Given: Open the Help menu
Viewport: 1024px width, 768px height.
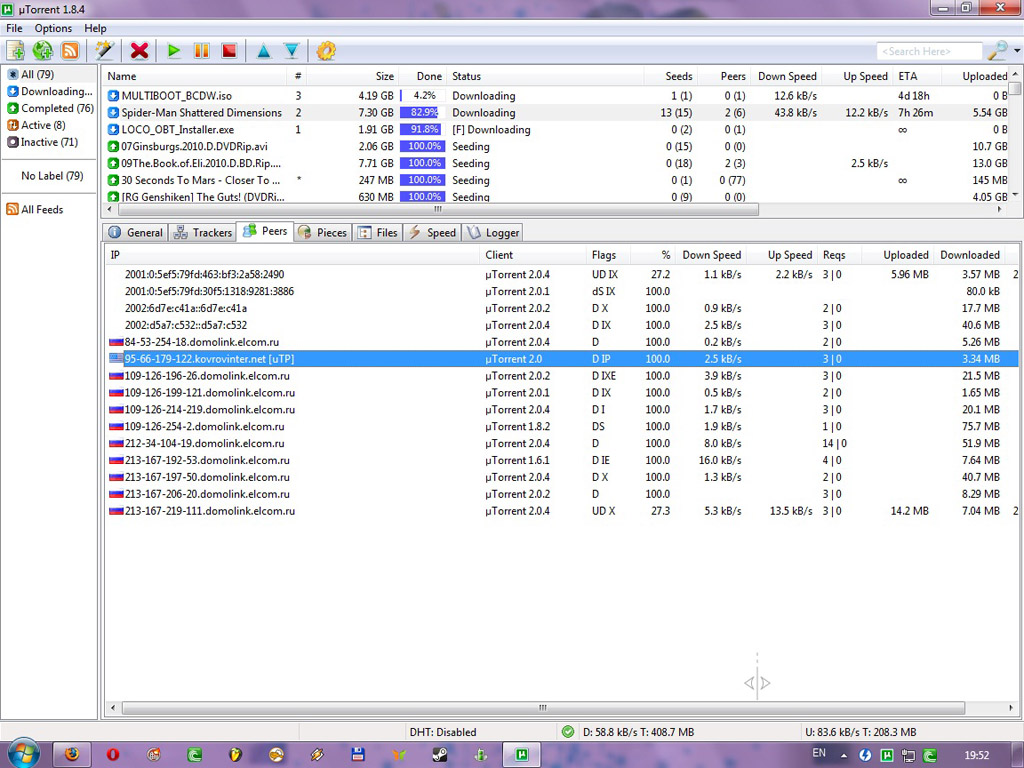Looking at the screenshot, I should point(95,28).
